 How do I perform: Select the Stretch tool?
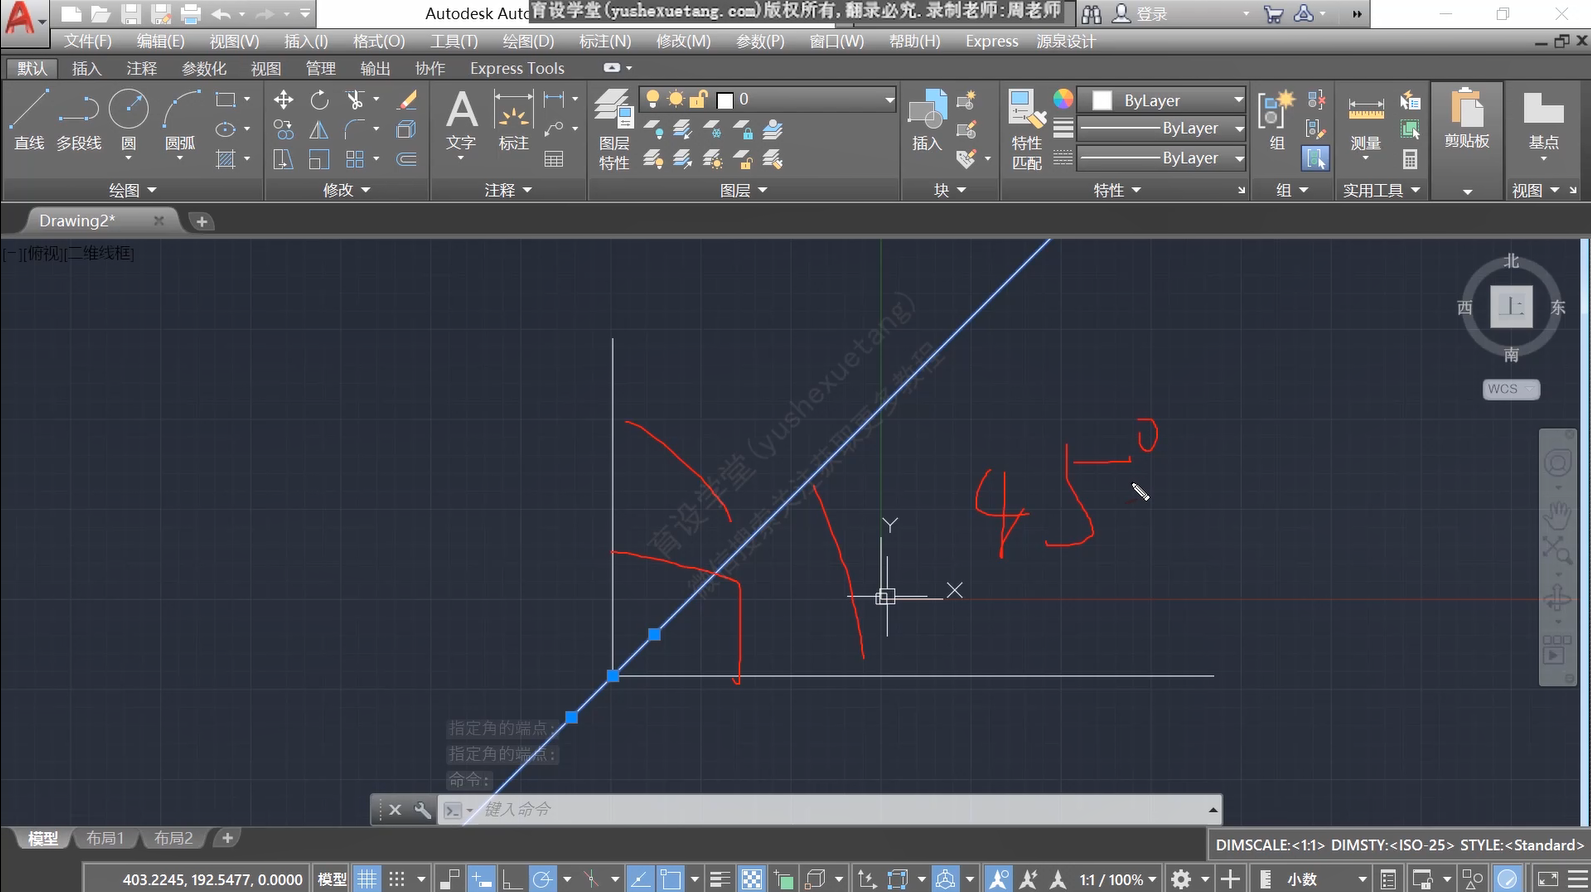pyautogui.click(x=284, y=160)
